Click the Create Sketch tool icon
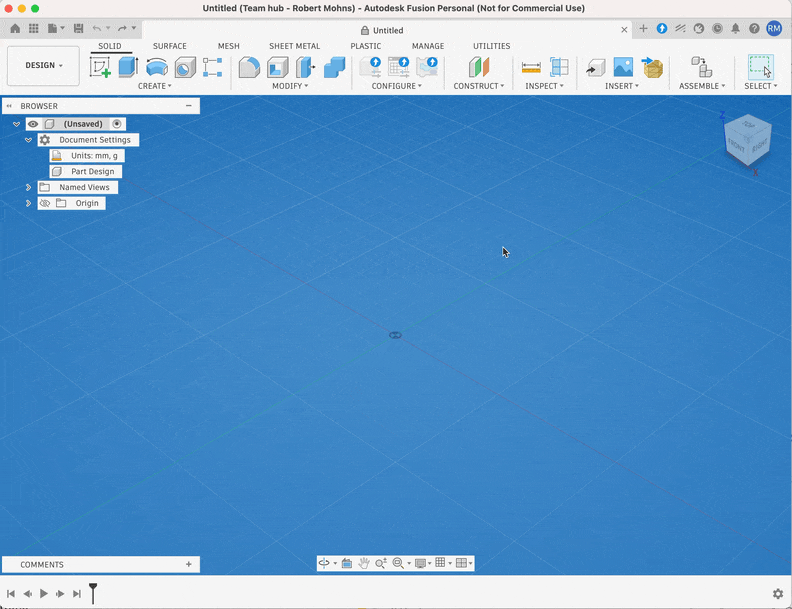 pyautogui.click(x=100, y=67)
